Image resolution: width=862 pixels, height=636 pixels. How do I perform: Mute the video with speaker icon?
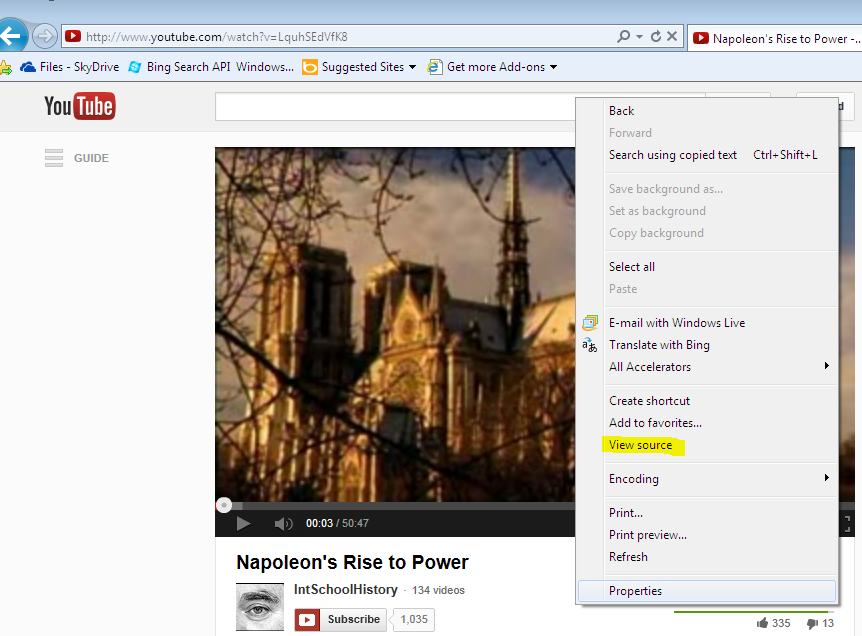(x=283, y=523)
